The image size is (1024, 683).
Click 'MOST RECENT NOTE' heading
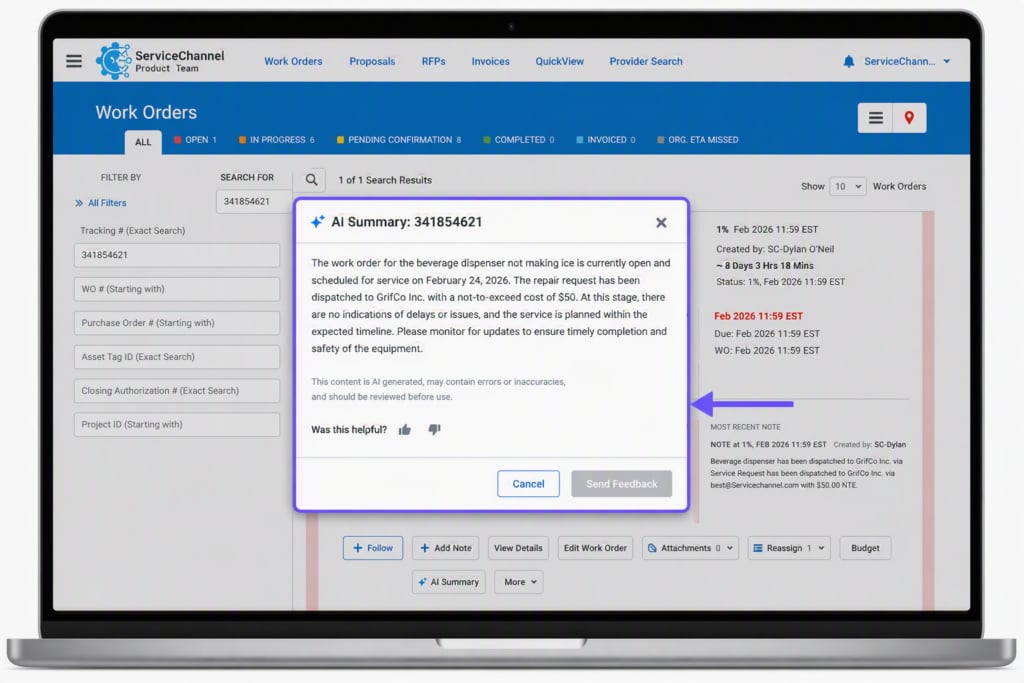point(745,427)
